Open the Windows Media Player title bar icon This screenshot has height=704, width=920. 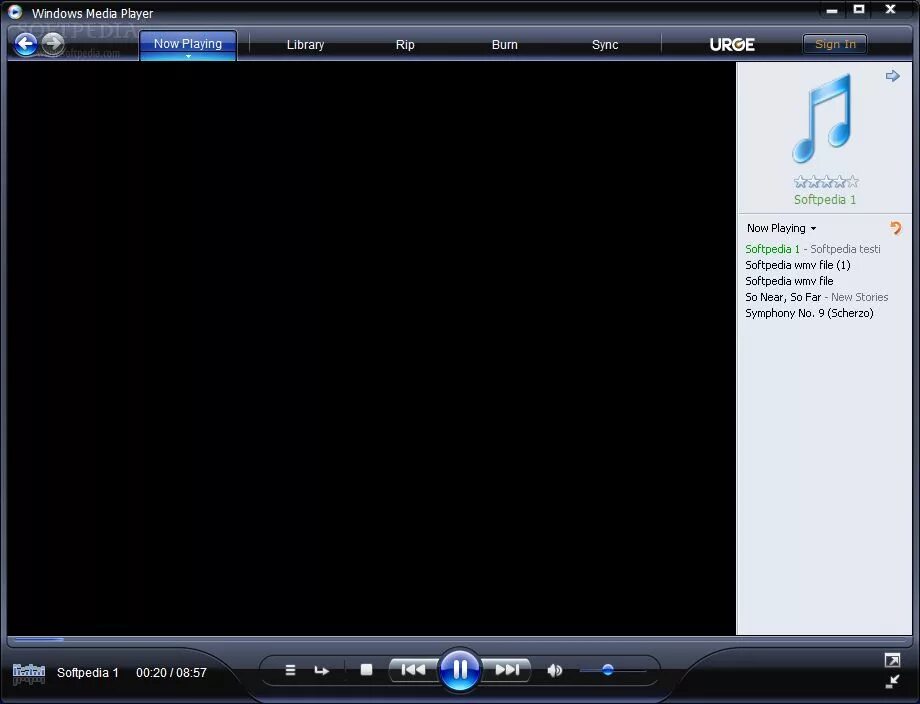[15, 12]
